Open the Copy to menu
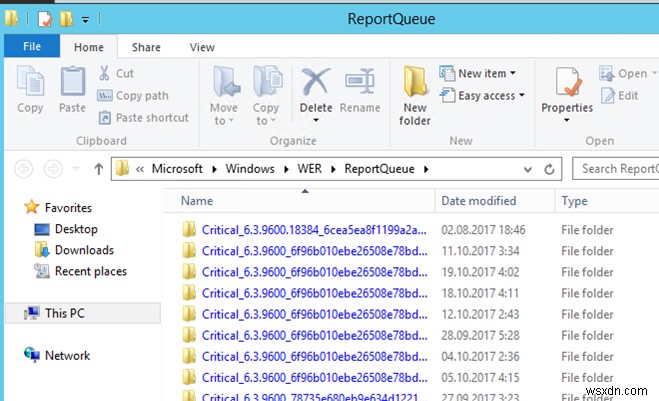This screenshot has height=401, width=659. click(266, 96)
